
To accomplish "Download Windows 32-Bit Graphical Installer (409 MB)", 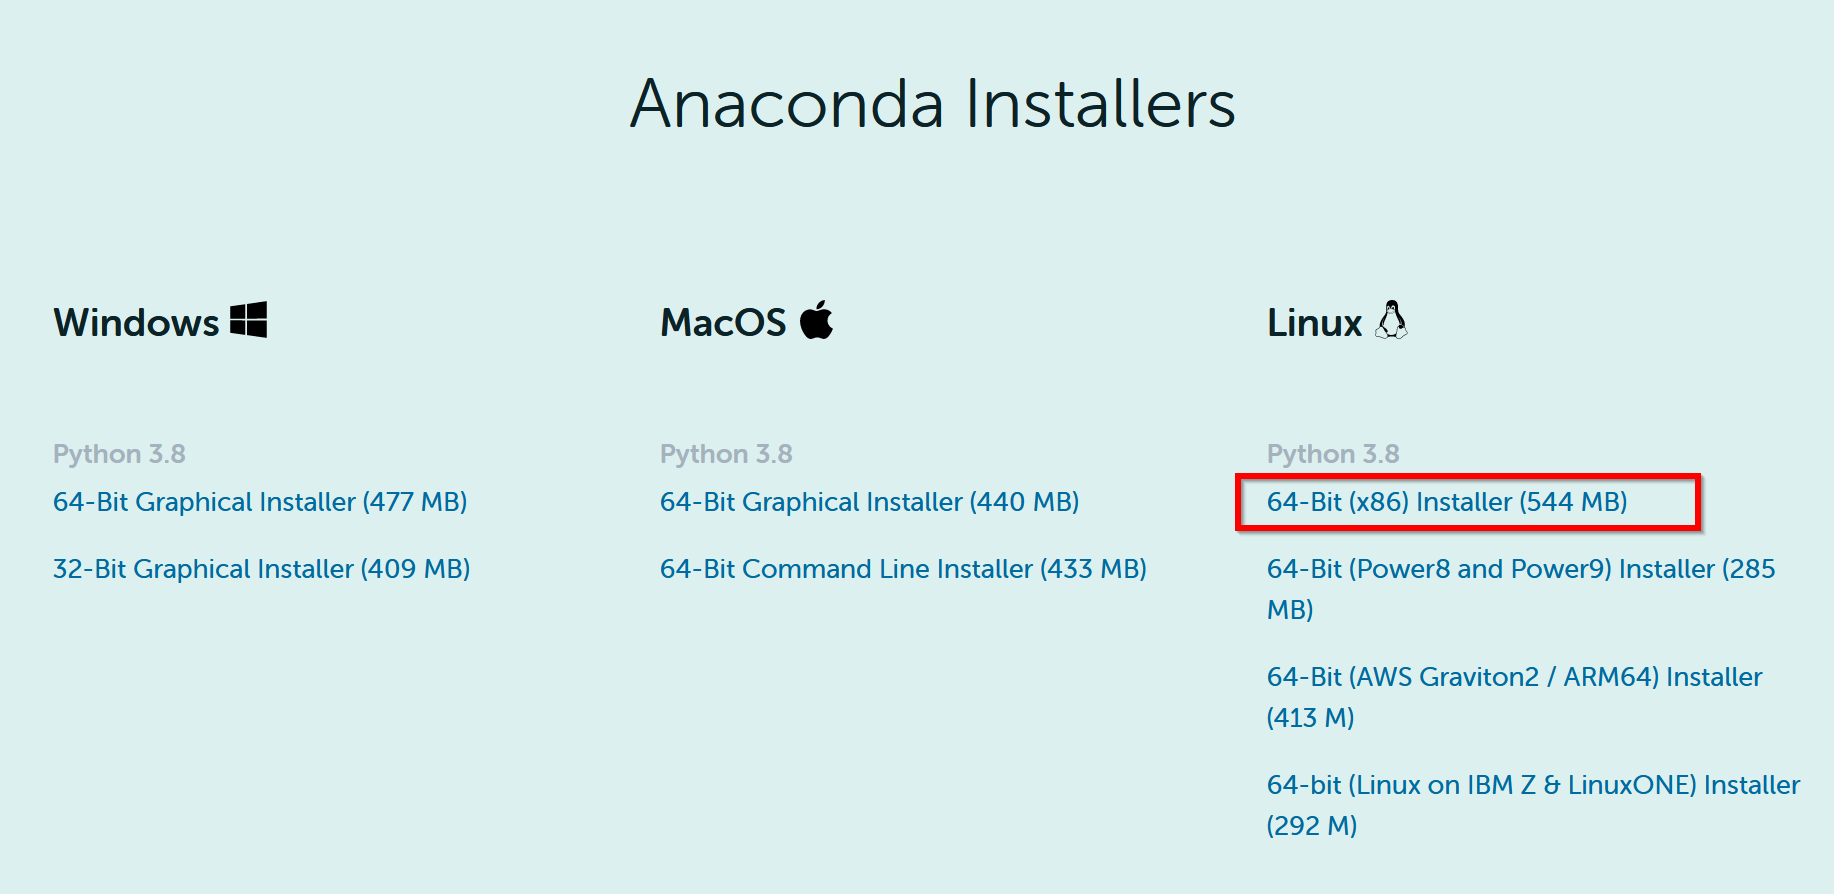I will point(261,569).
